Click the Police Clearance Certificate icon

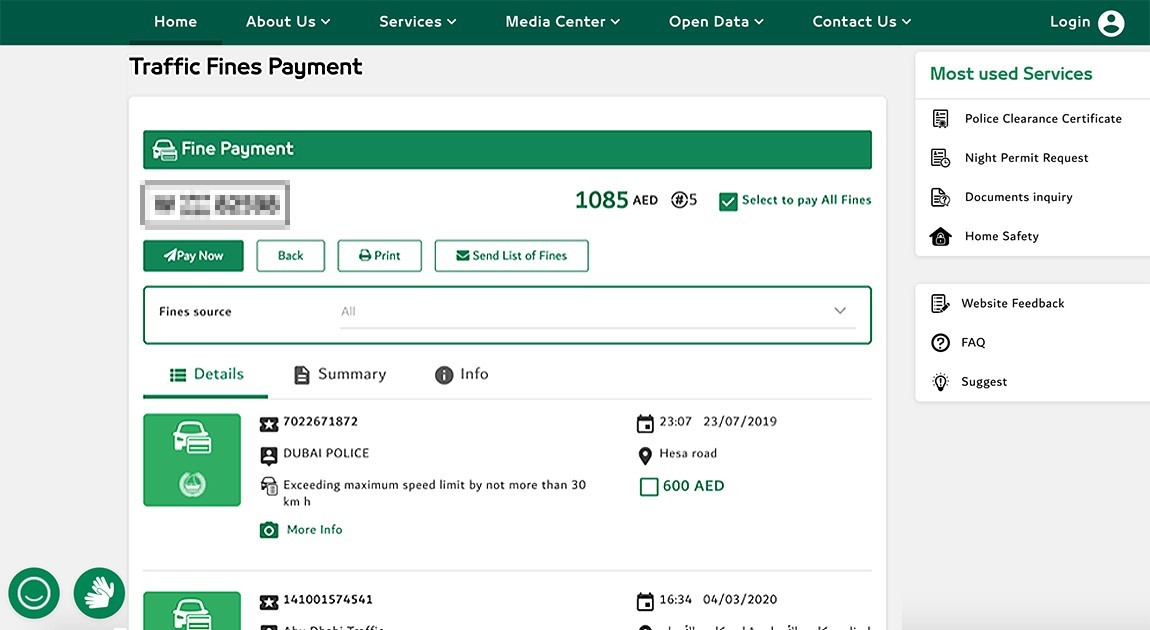click(940, 119)
